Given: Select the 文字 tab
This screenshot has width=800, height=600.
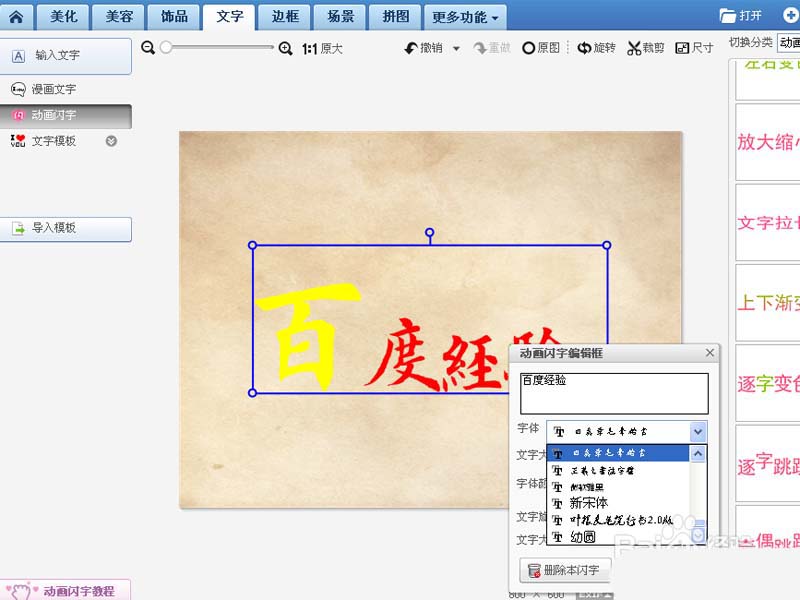Looking at the screenshot, I should pos(230,17).
